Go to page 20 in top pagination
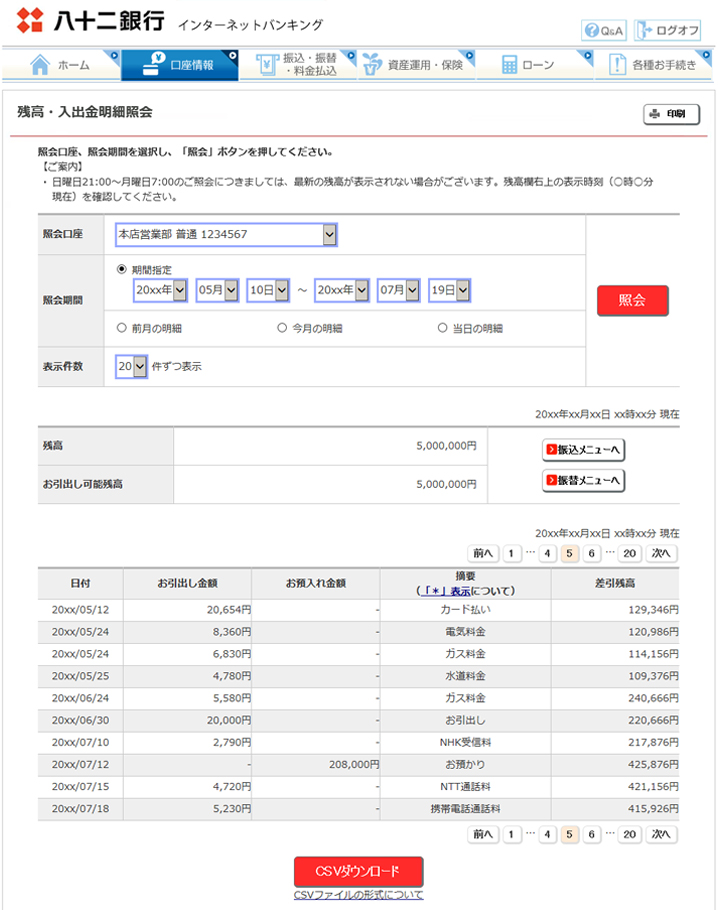 [630, 553]
